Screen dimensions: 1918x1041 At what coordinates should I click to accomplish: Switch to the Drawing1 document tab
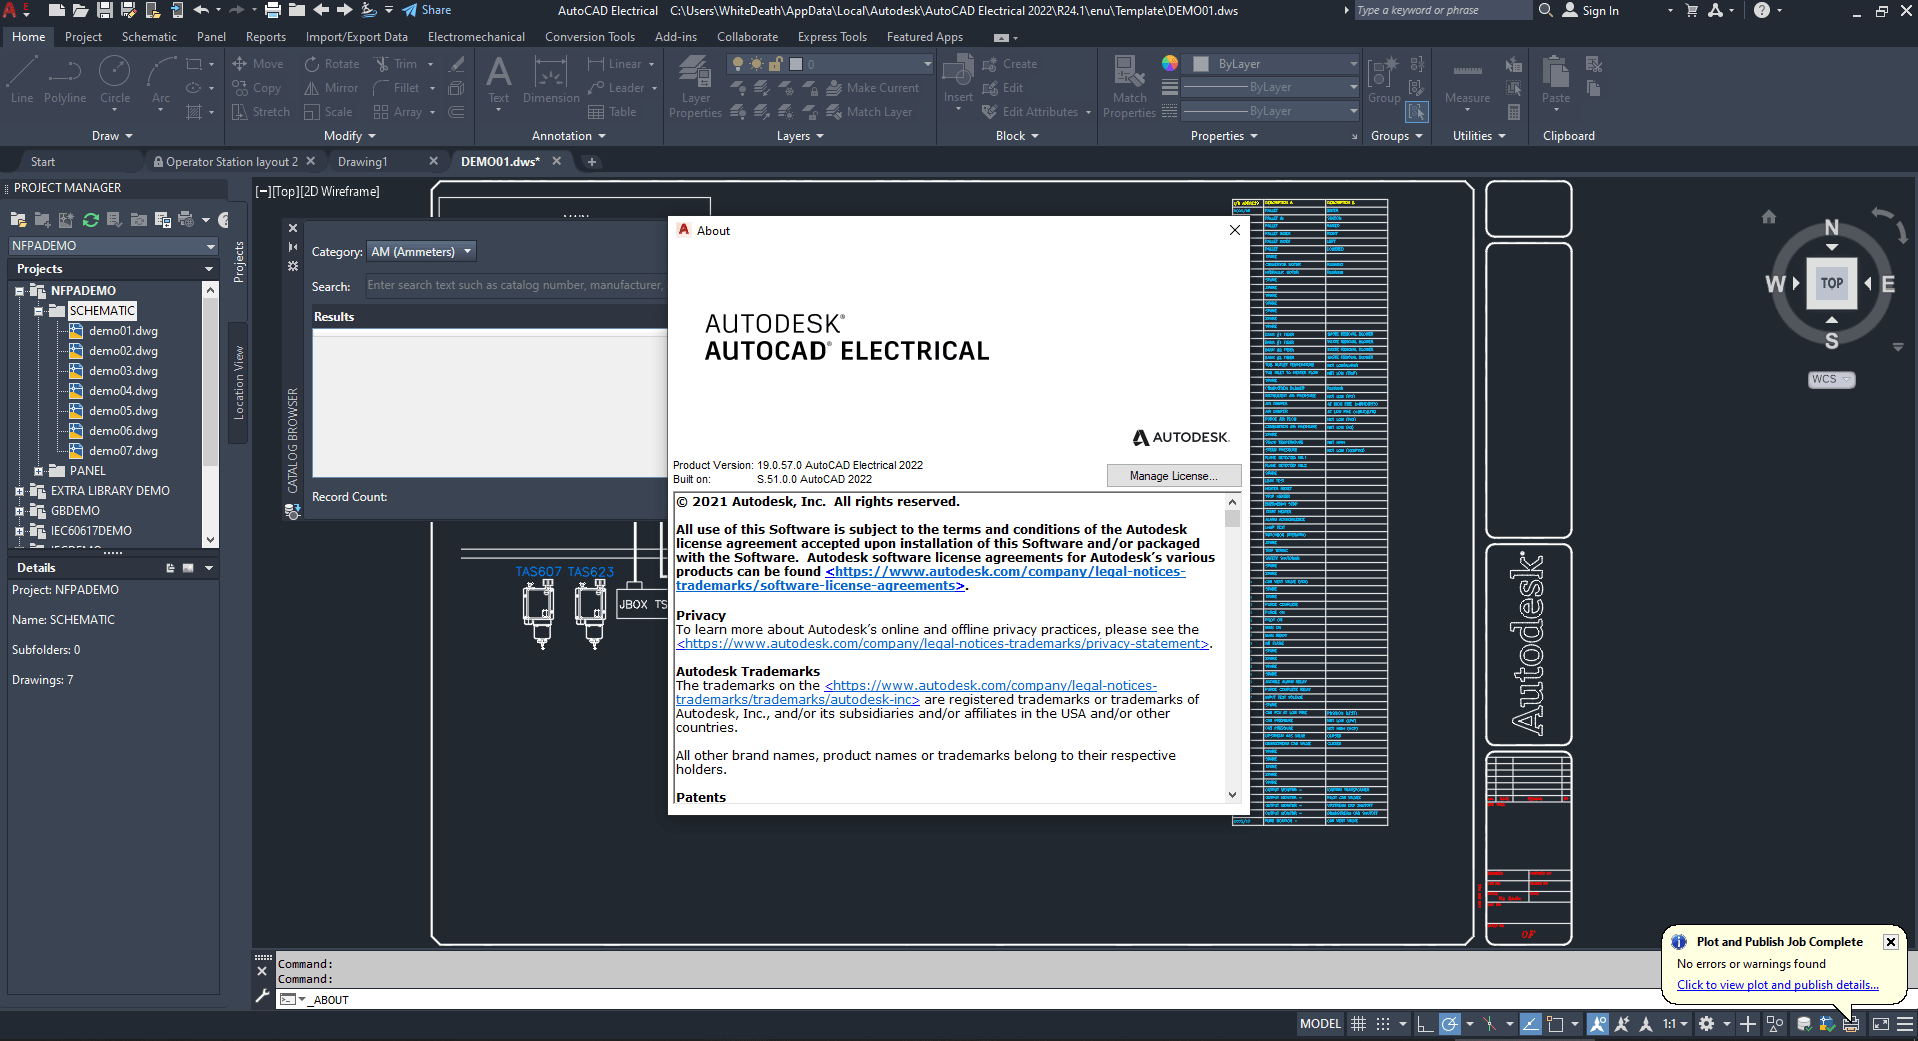pos(362,162)
